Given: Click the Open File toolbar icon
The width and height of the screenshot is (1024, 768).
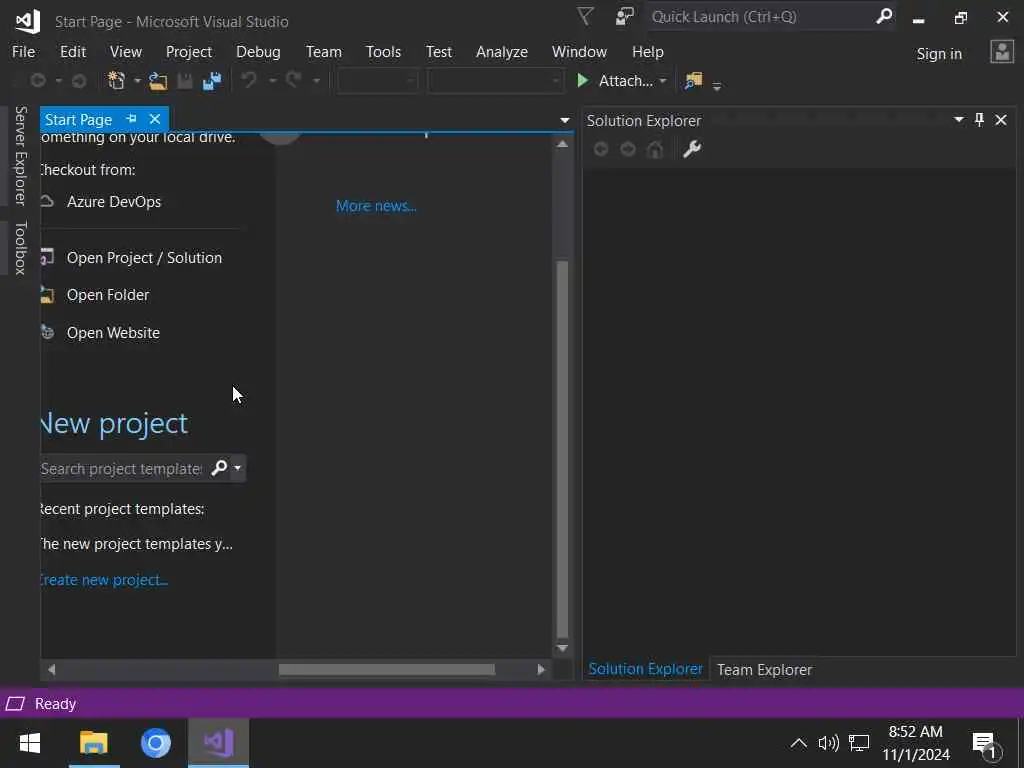Looking at the screenshot, I should pos(158,81).
